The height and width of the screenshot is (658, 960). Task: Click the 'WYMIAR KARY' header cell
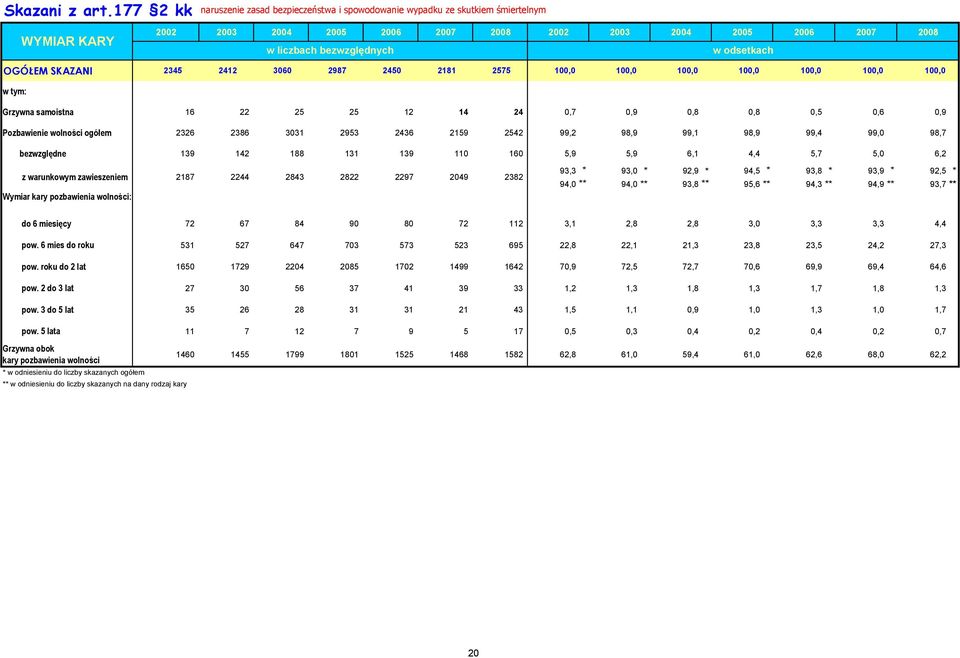click(x=67, y=41)
